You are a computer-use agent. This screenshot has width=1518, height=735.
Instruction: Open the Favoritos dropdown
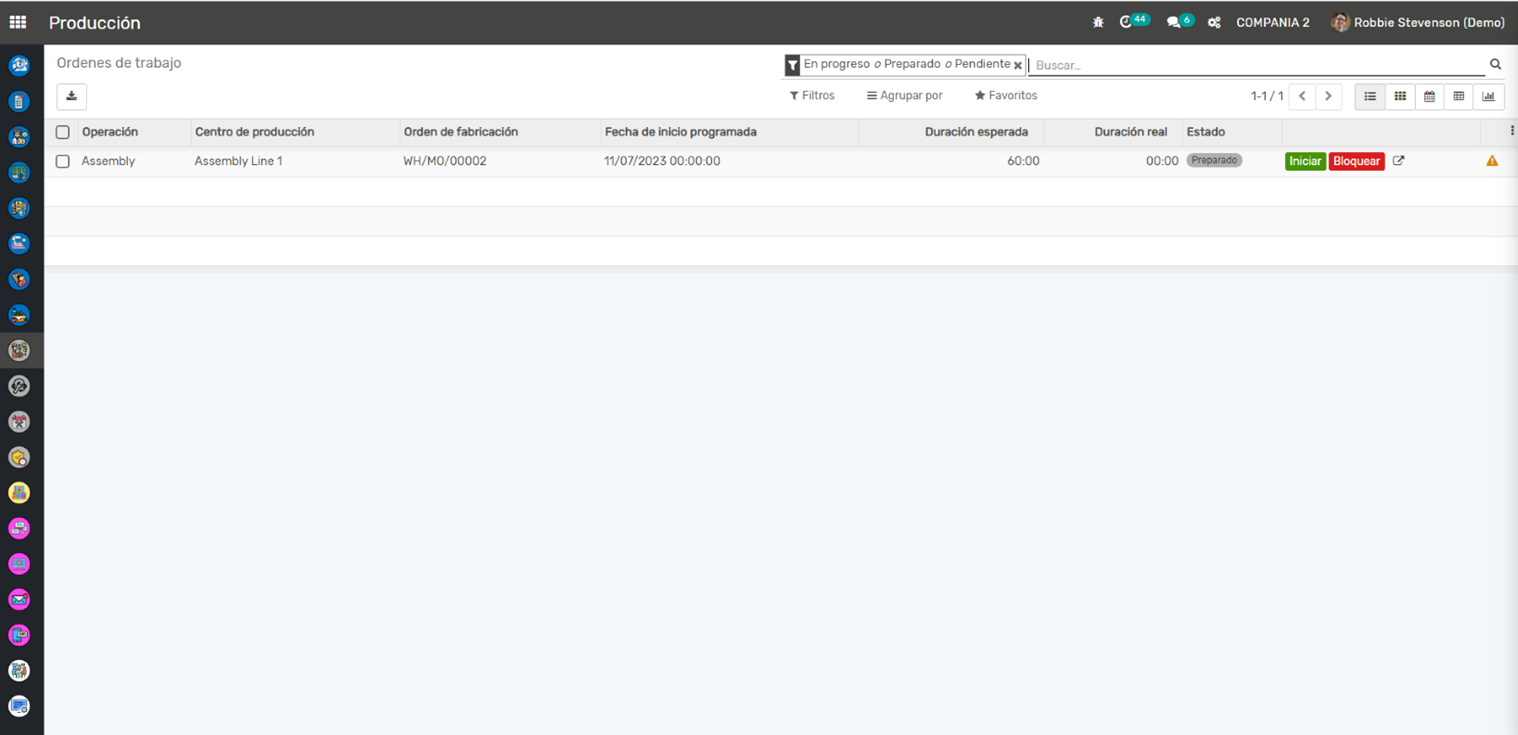click(1006, 96)
